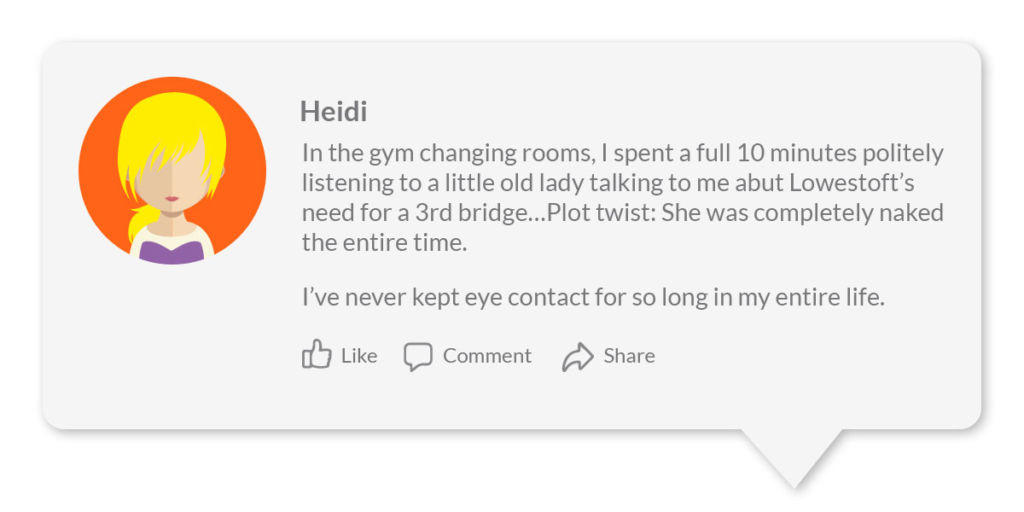Click the curved arrow Share icon
Screen dimensions: 1024x512
click(578, 357)
